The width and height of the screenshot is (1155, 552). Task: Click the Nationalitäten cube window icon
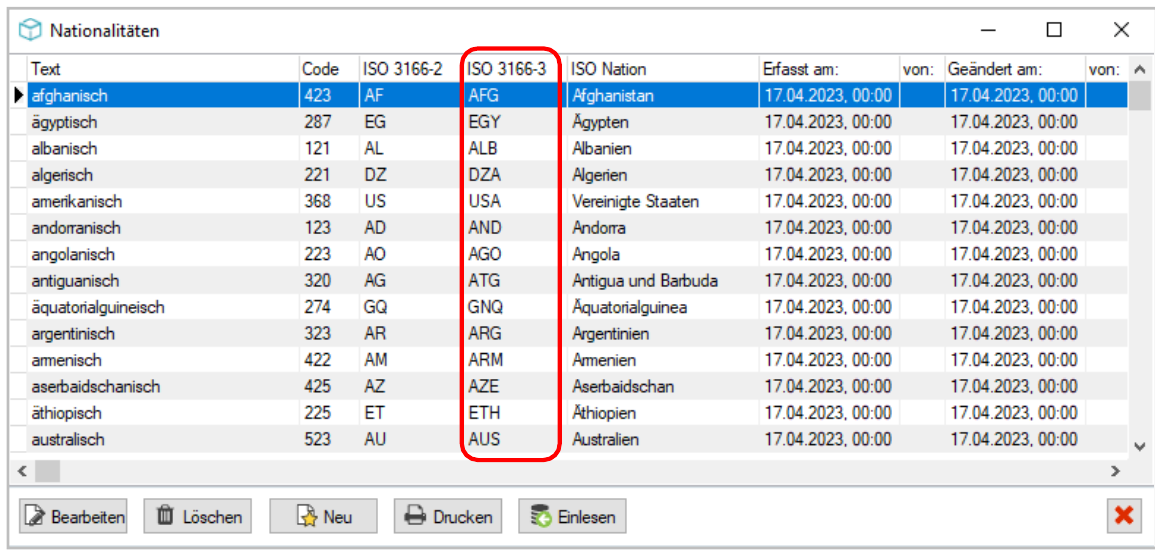pyautogui.click(x=29, y=30)
